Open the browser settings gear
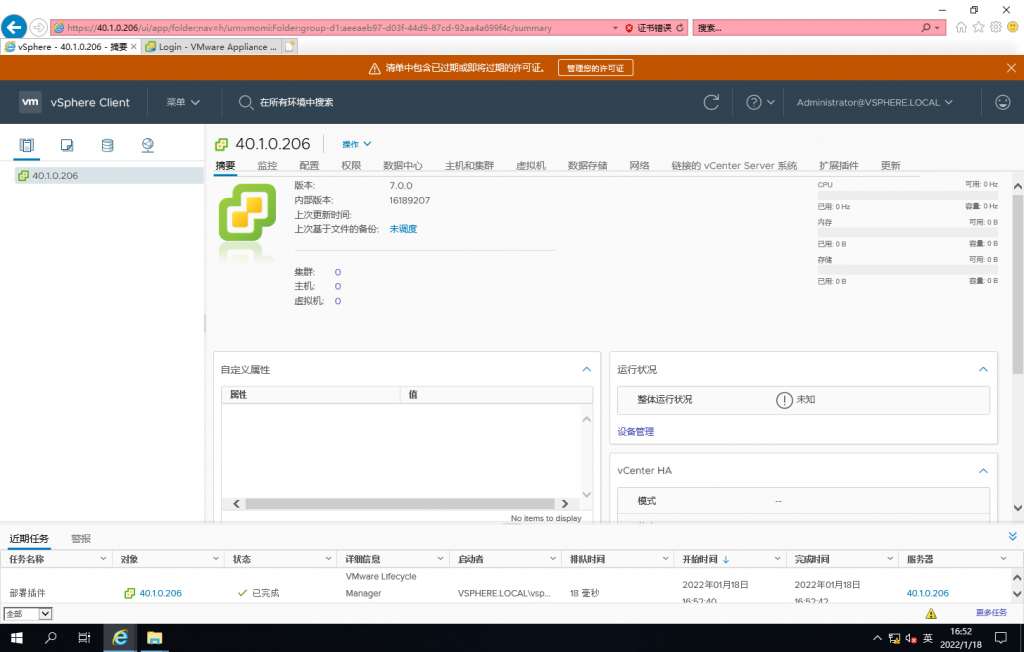The image size is (1024, 652). 995,27
